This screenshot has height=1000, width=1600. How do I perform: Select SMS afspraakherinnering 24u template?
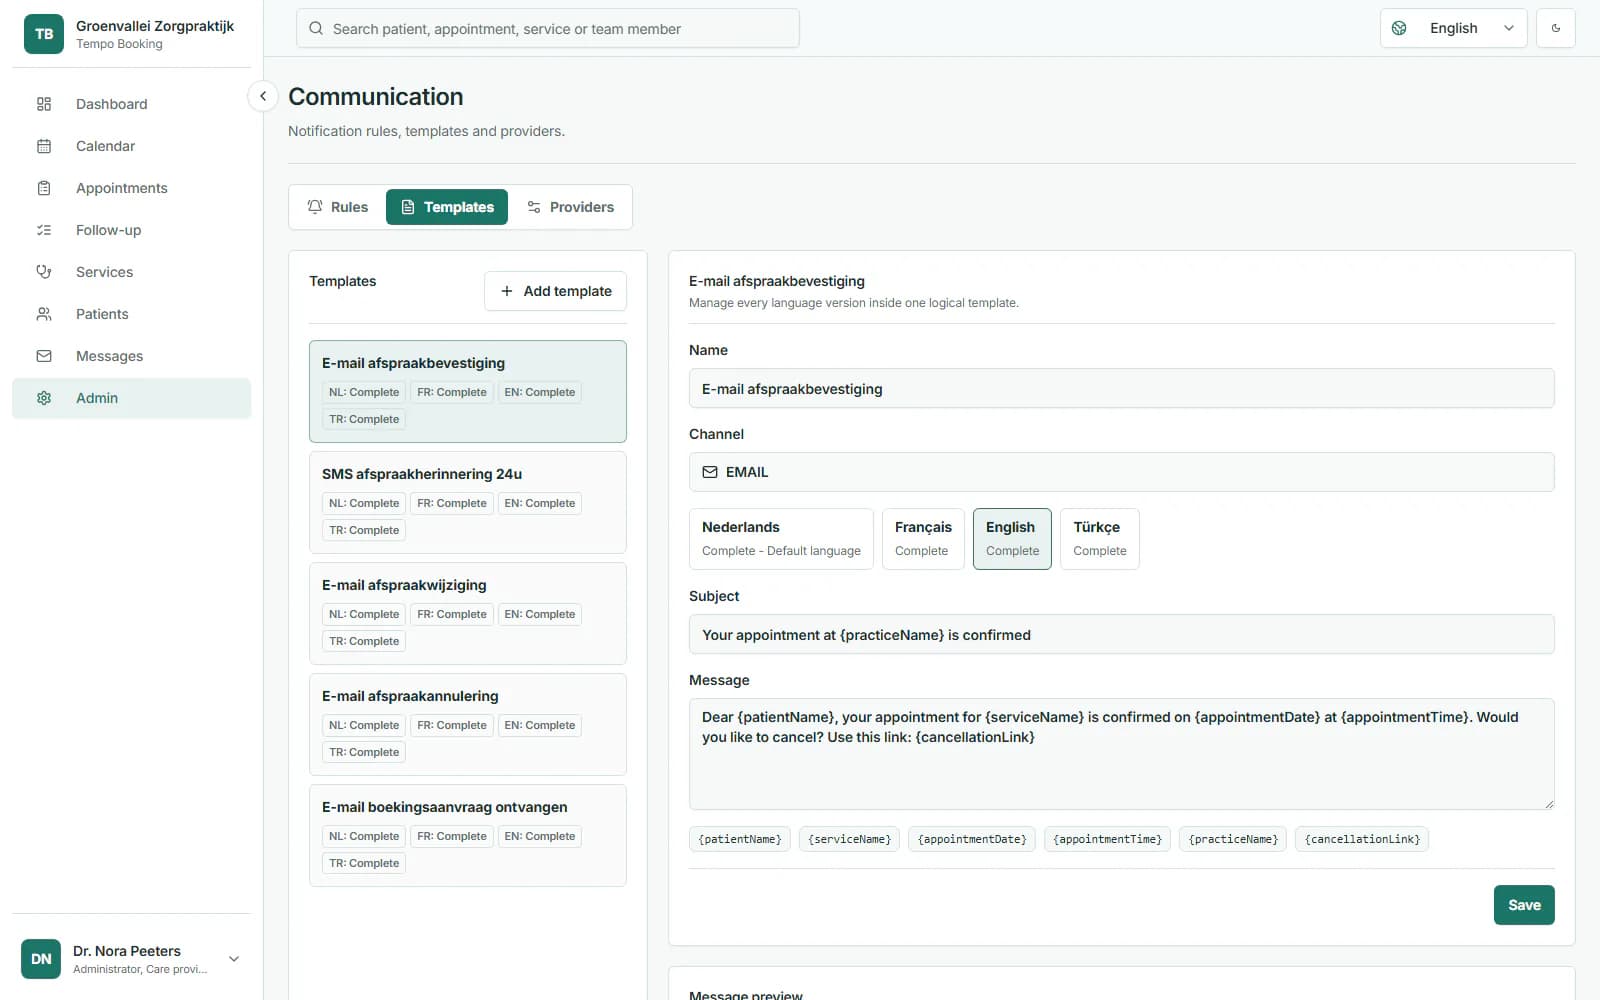[468, 502]
